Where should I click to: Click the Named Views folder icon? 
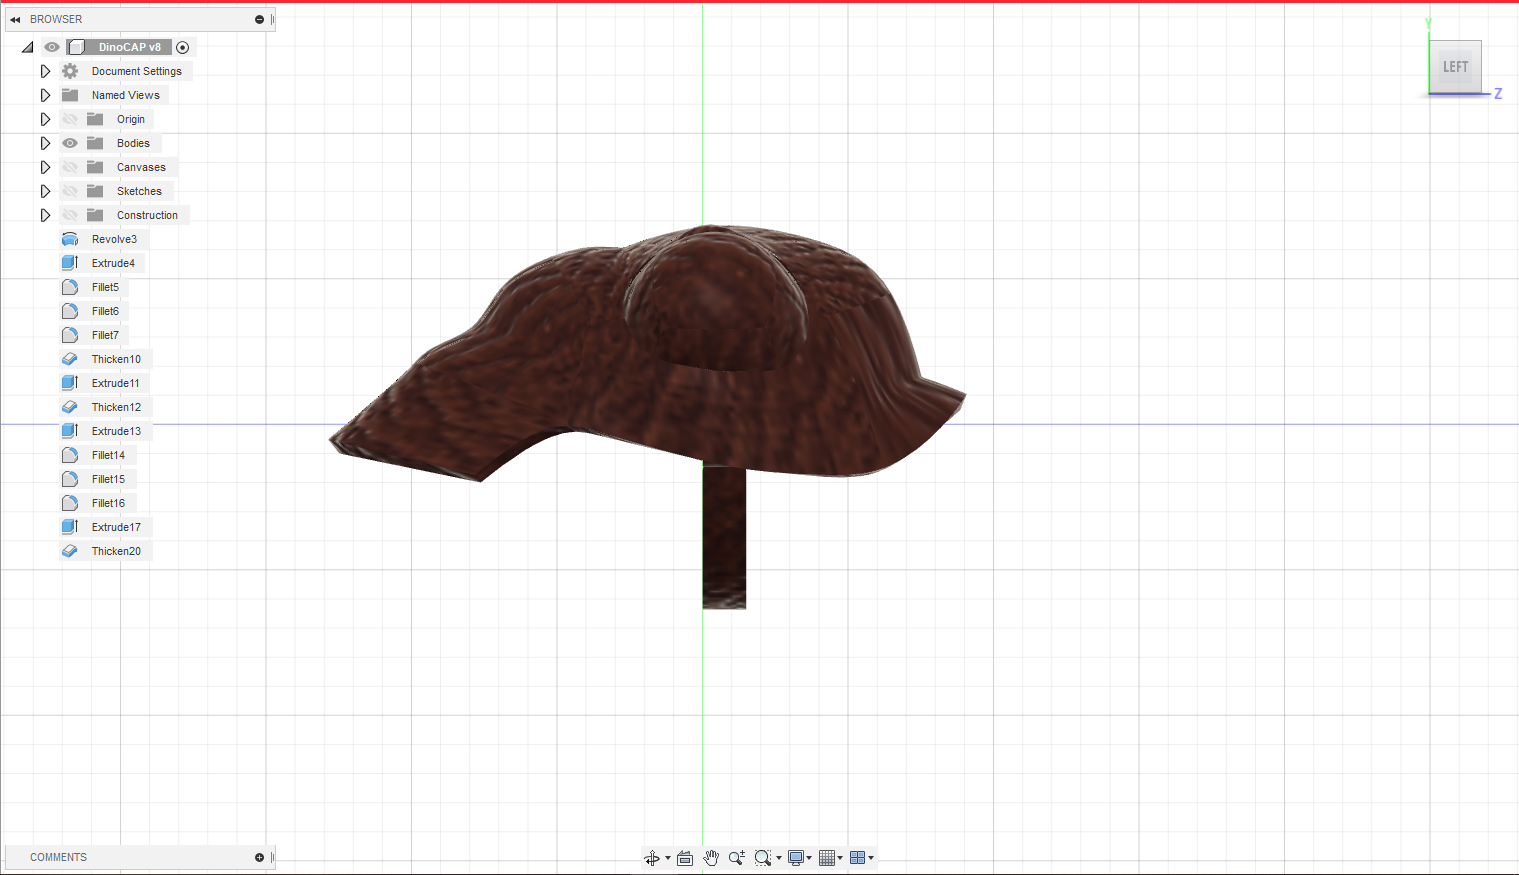click(70, 95)
